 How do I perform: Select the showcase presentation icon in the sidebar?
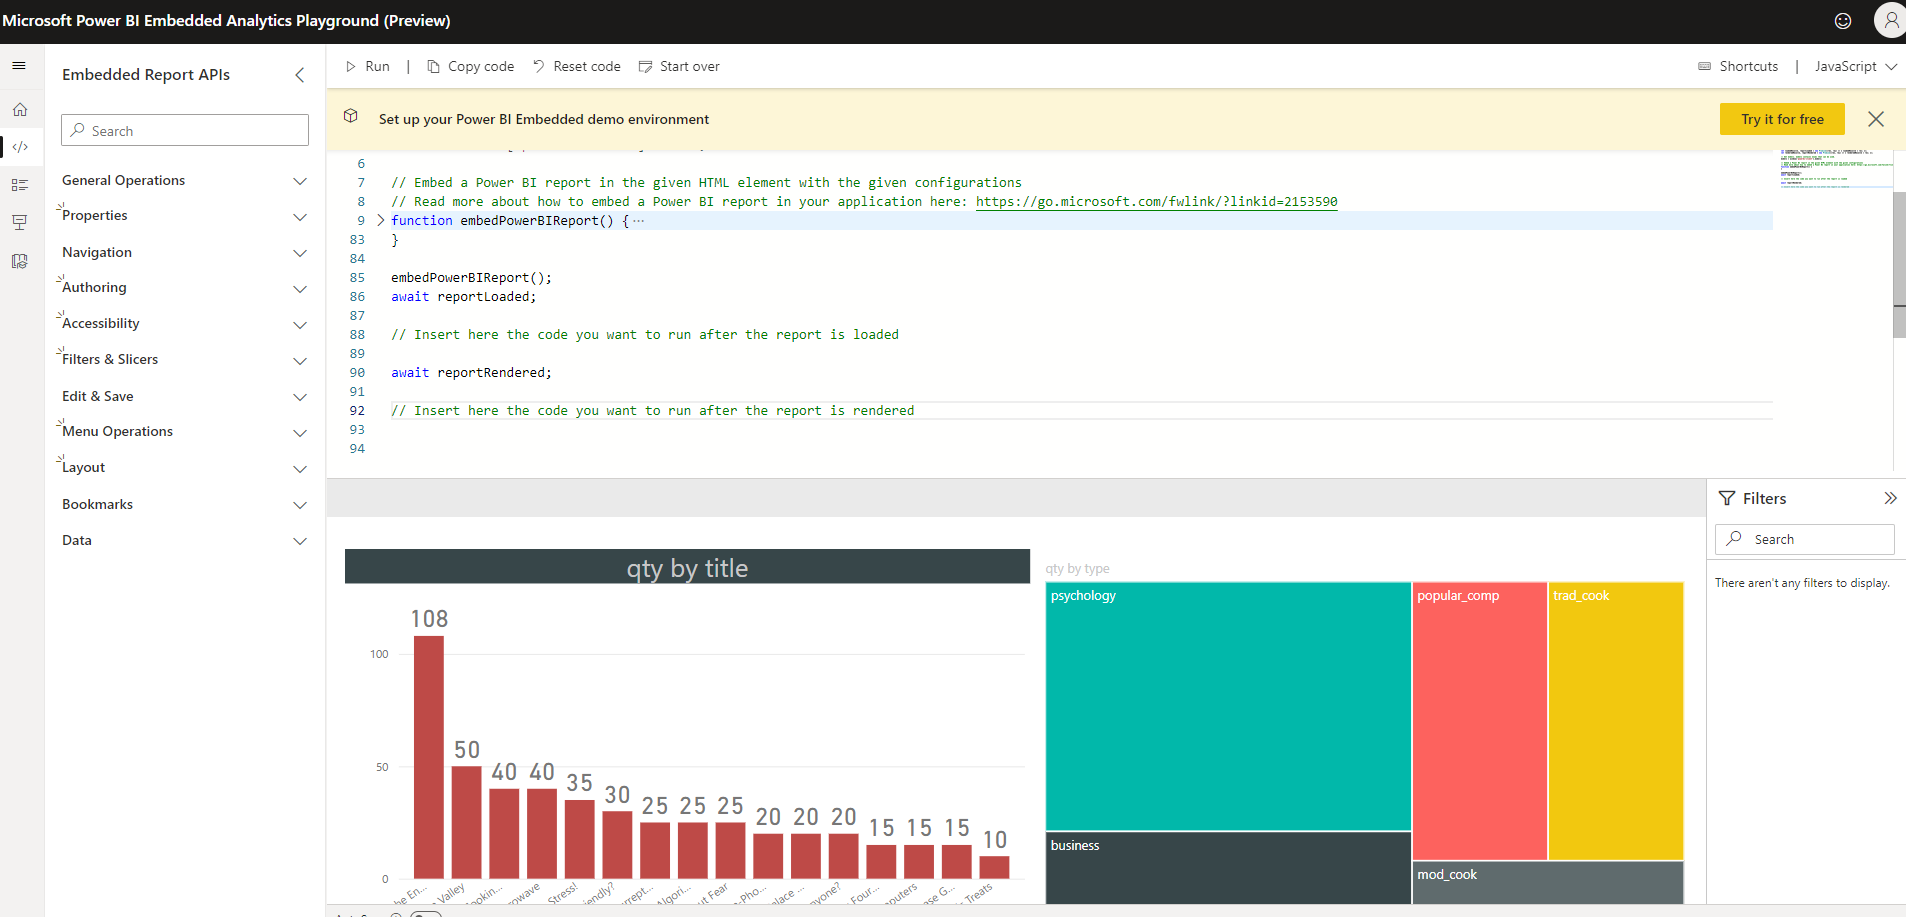point(19,222)
